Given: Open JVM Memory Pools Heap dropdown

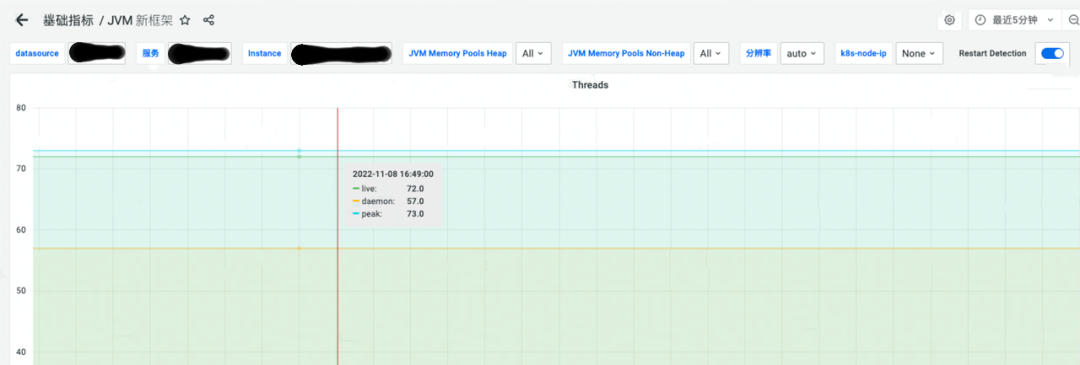Looking at the screenshot, I should pyautogui.click(x=533, y=53).
